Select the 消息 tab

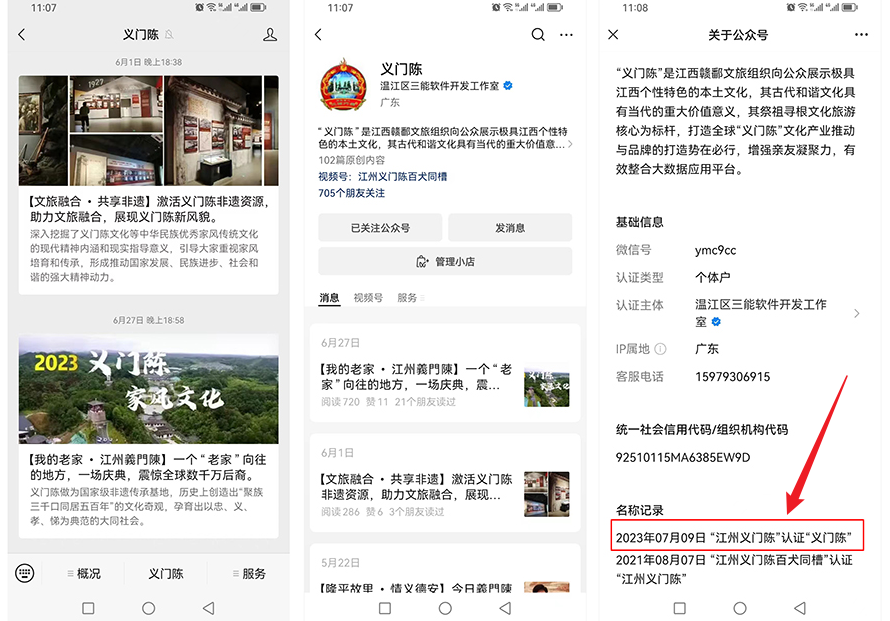[329, 298]
